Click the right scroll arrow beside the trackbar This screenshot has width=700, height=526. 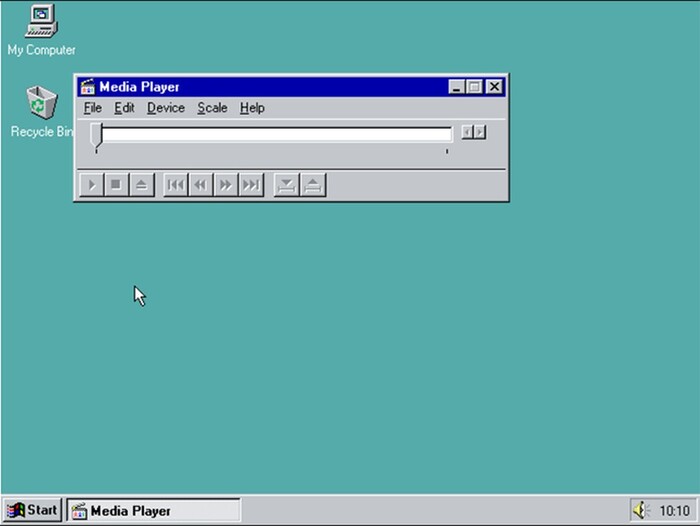click(x=480, y=132)
